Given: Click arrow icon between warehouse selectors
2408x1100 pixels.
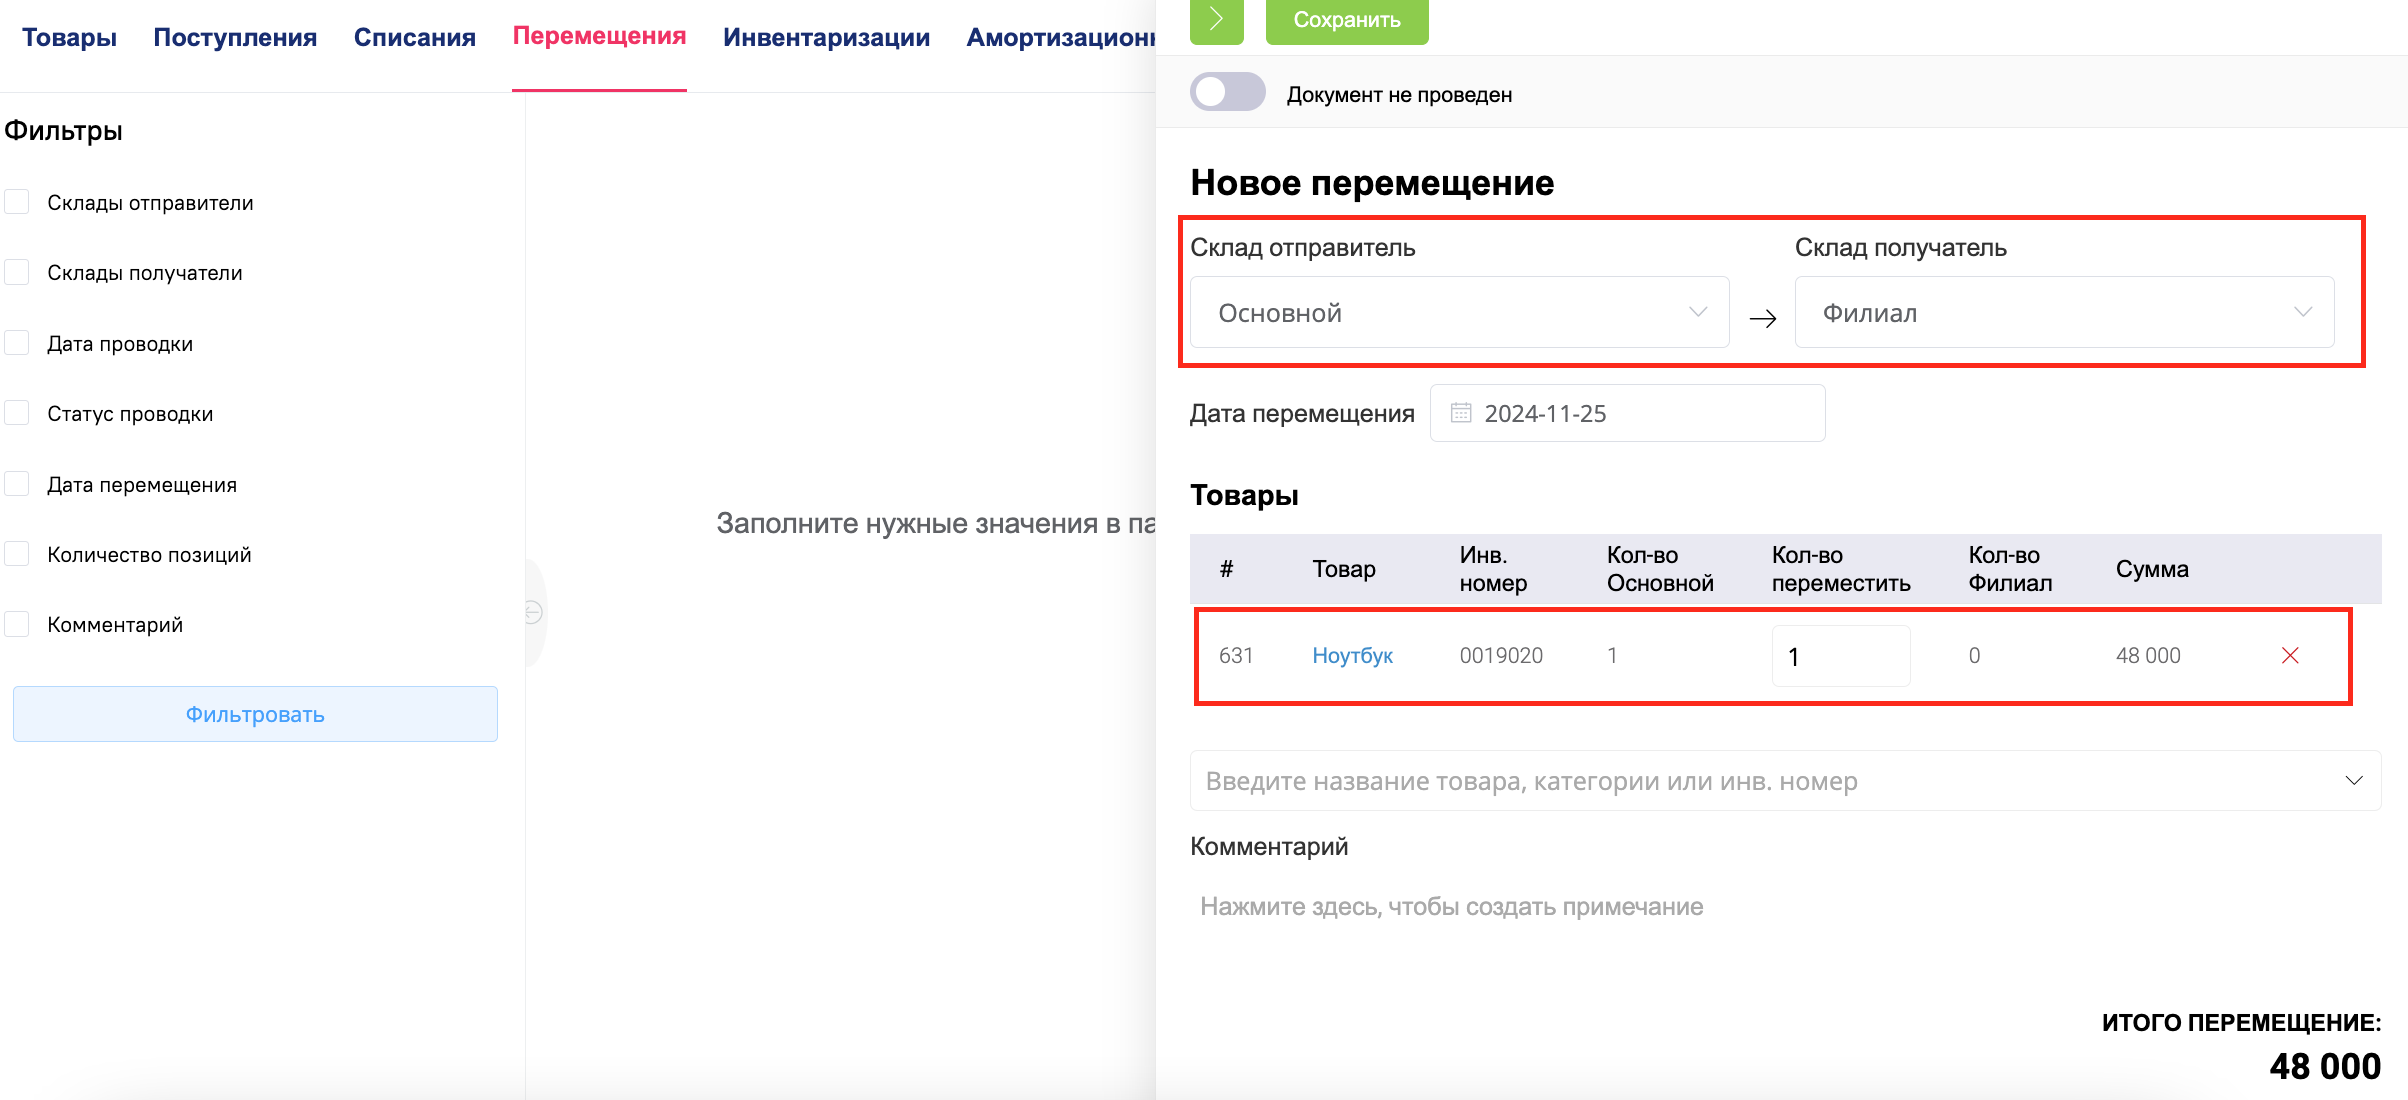Looking at the screenshot, I should point(1762,319).
